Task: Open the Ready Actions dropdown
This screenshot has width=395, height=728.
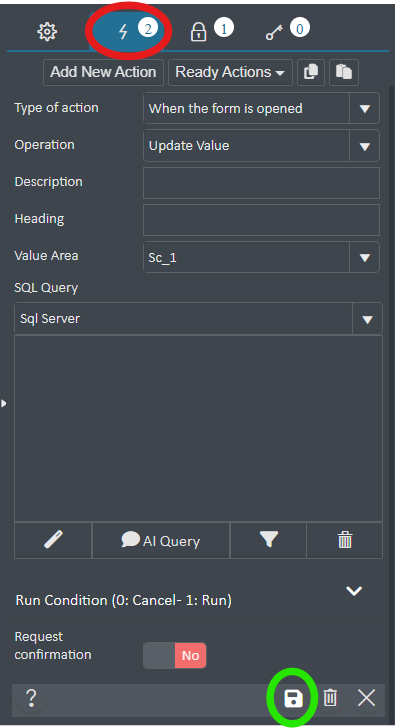Action: [x=230, y=72]
